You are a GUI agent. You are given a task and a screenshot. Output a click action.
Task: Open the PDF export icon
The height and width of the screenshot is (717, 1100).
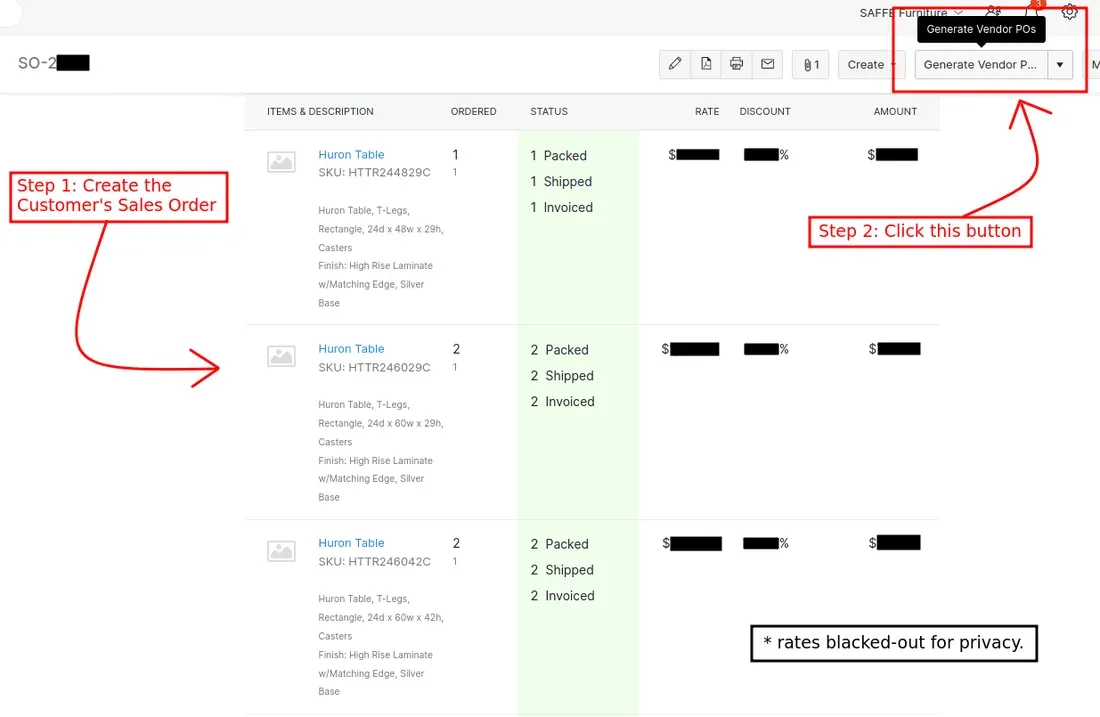706,64
